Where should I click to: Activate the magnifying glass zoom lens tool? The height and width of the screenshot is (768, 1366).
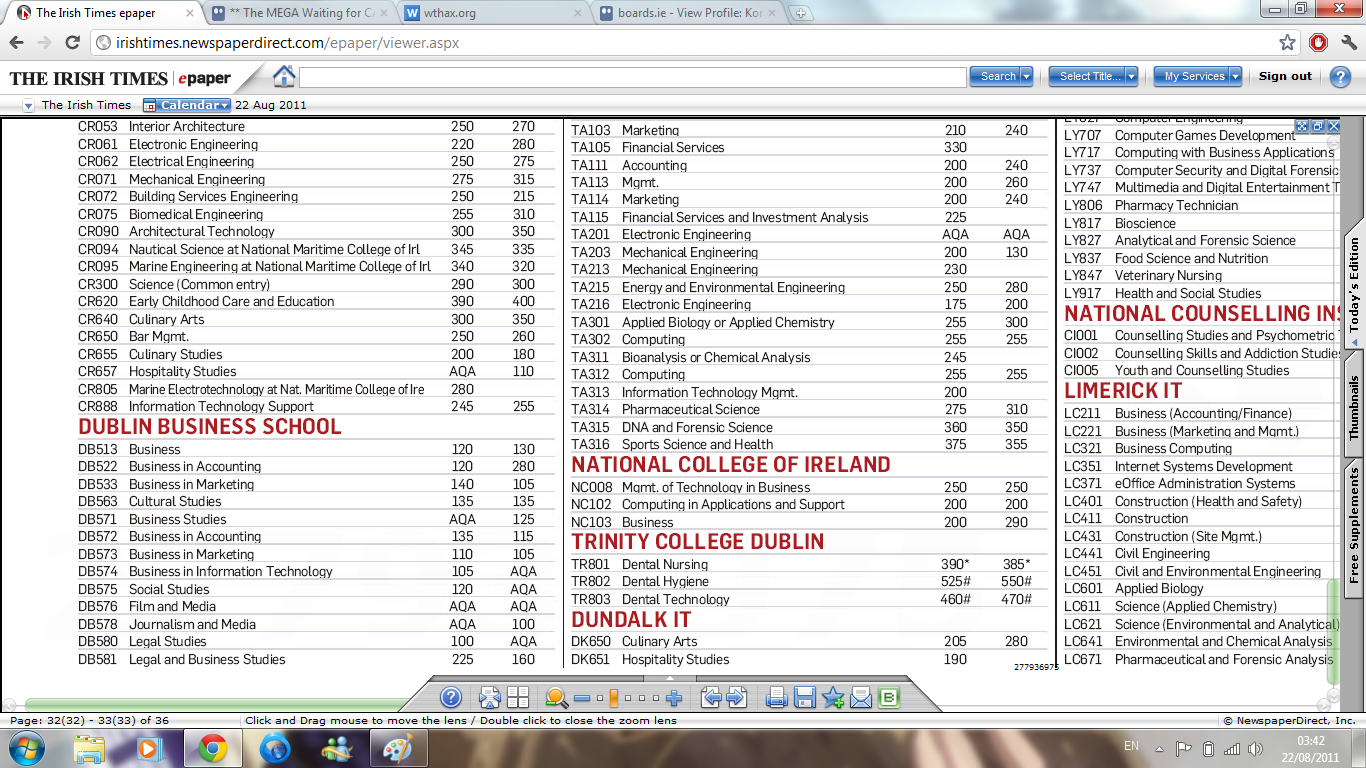556,698
